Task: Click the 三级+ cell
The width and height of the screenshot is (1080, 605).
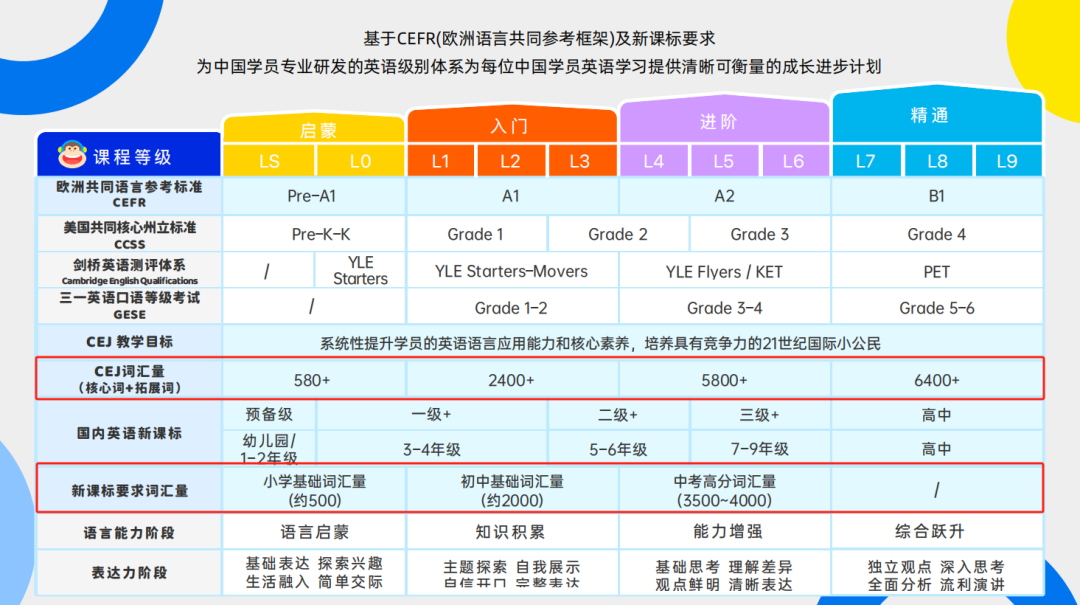Action: coord(759,414)
